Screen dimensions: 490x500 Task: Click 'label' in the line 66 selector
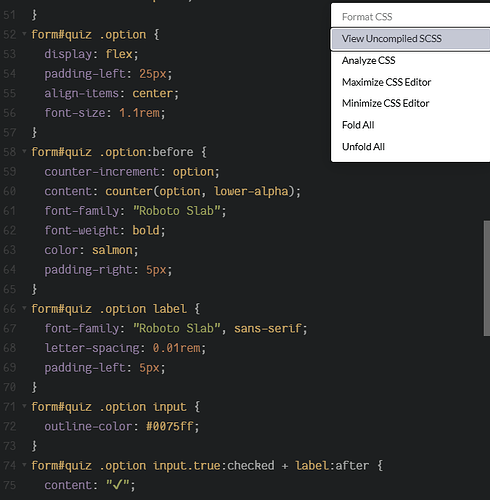pos(170,309)
